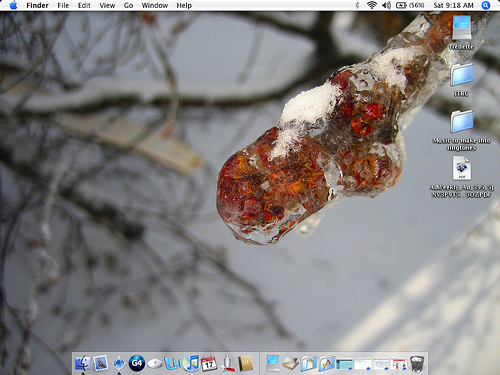Screen dimensions: 500x375
Task: Open the Trash in Dock
Action: click(417, 363)
